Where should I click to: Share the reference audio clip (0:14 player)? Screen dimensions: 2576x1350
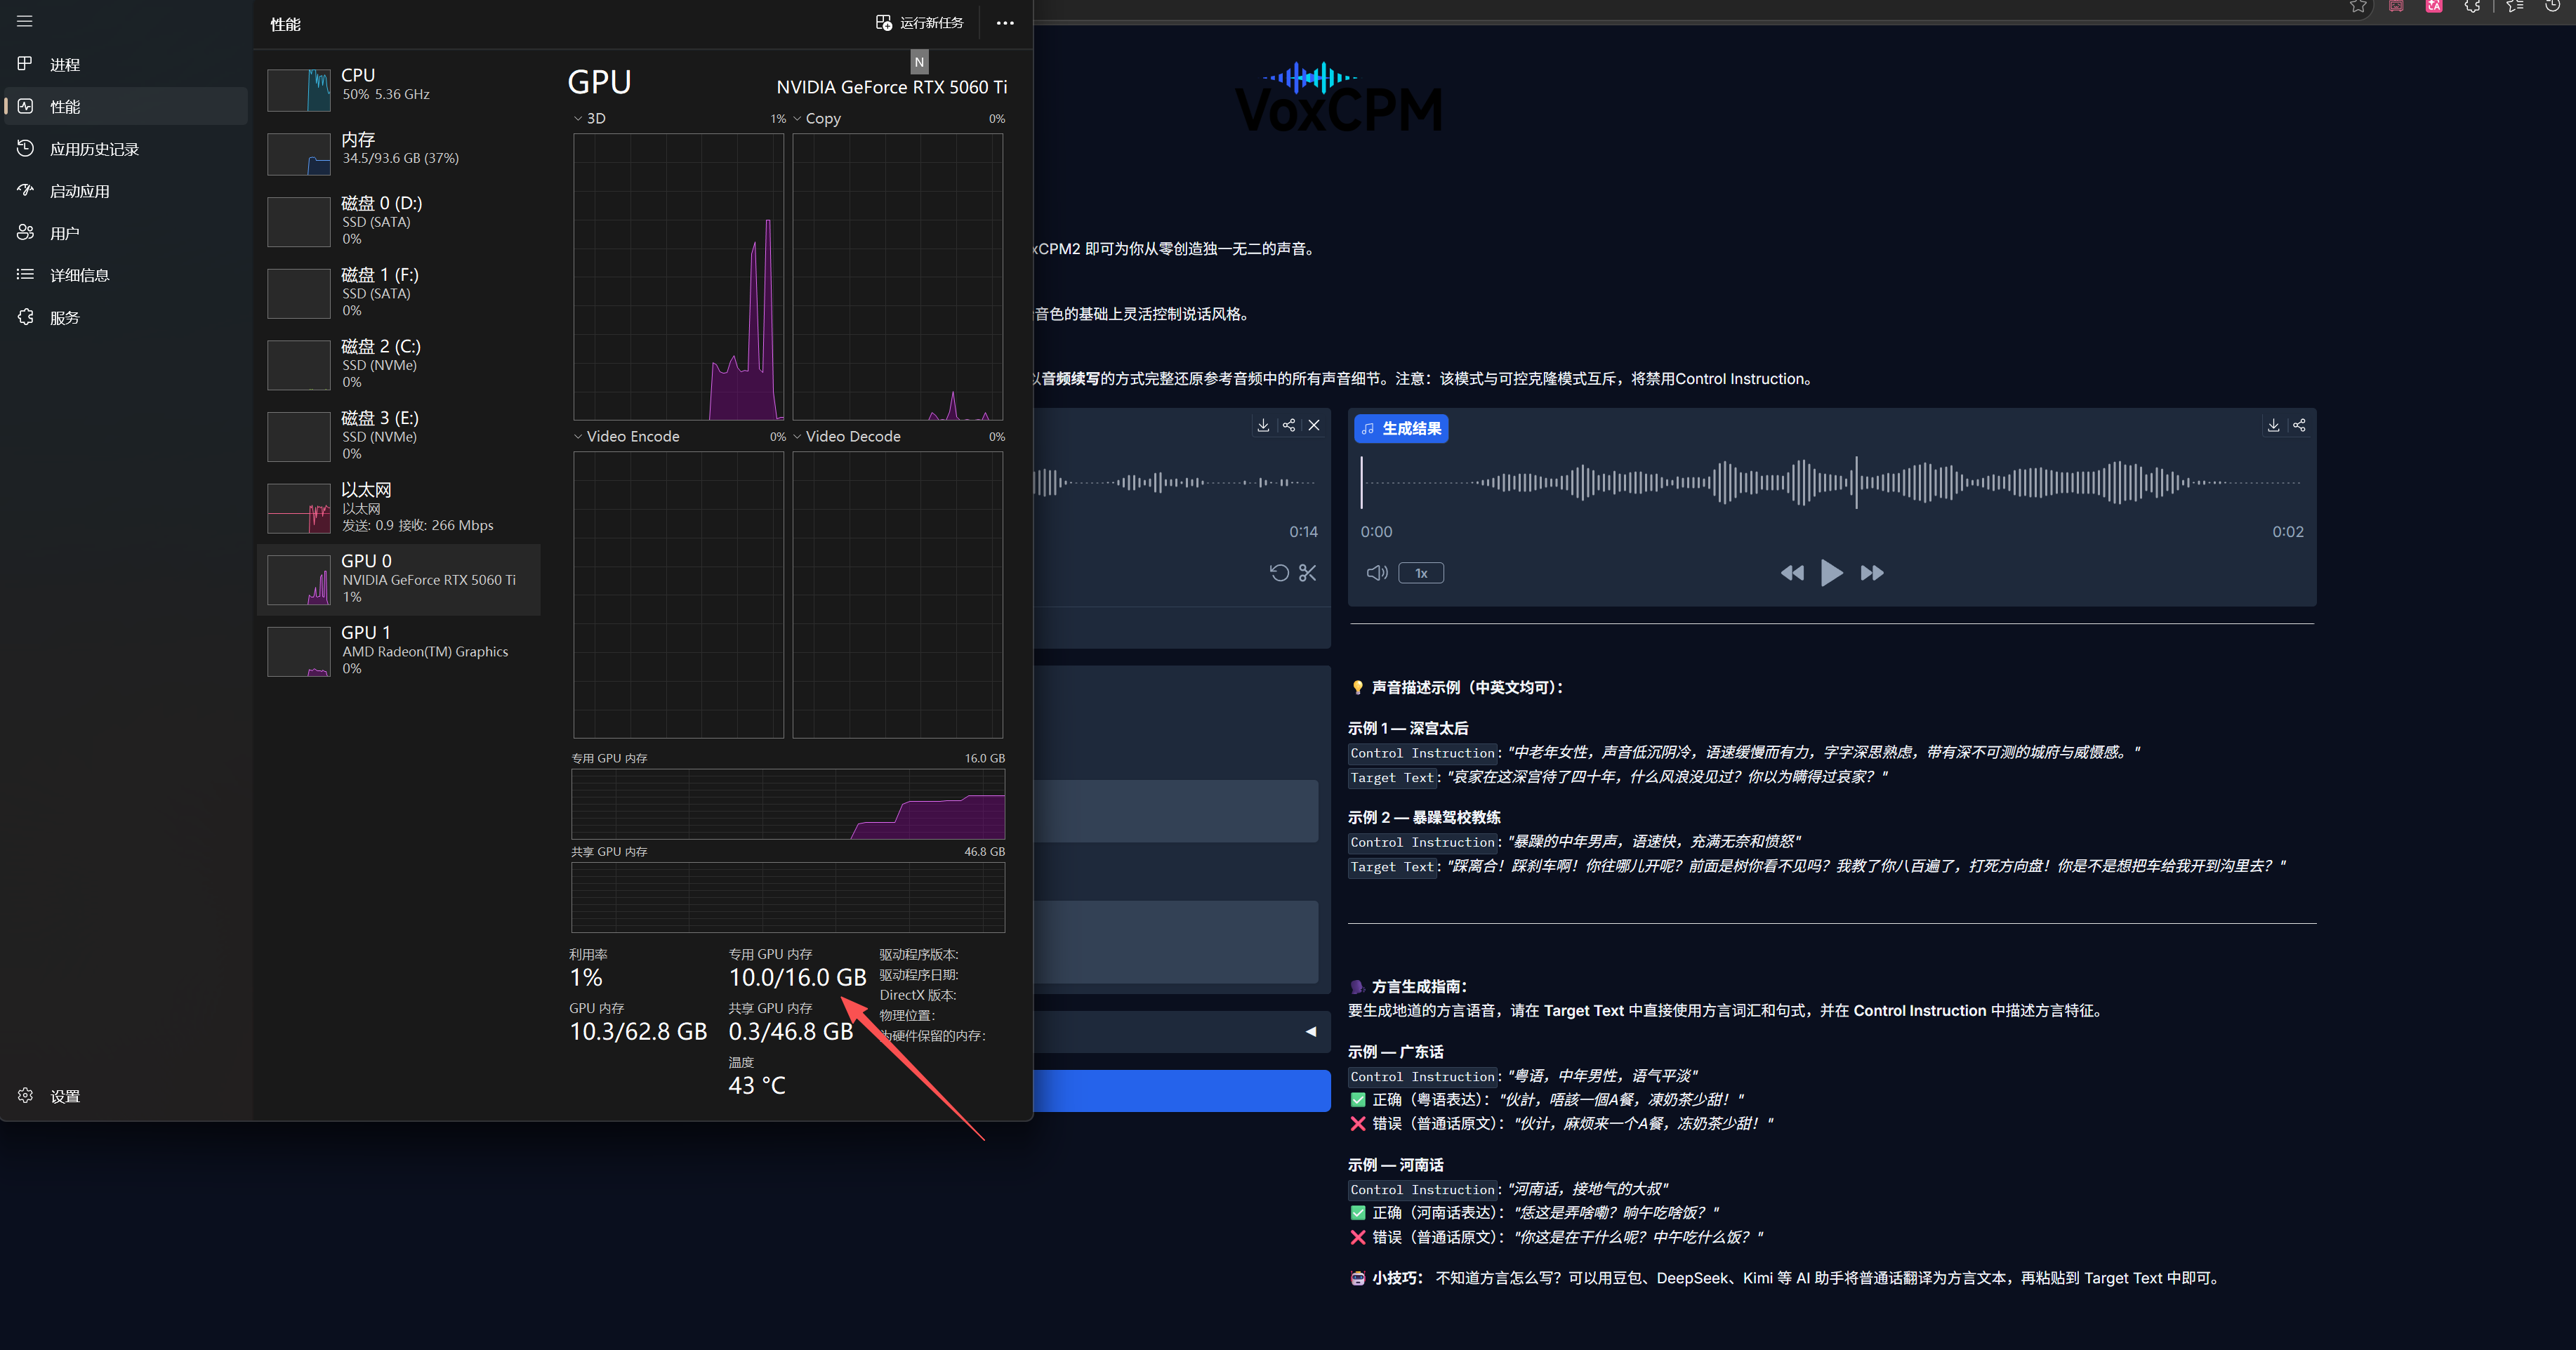pos(1289,425)
